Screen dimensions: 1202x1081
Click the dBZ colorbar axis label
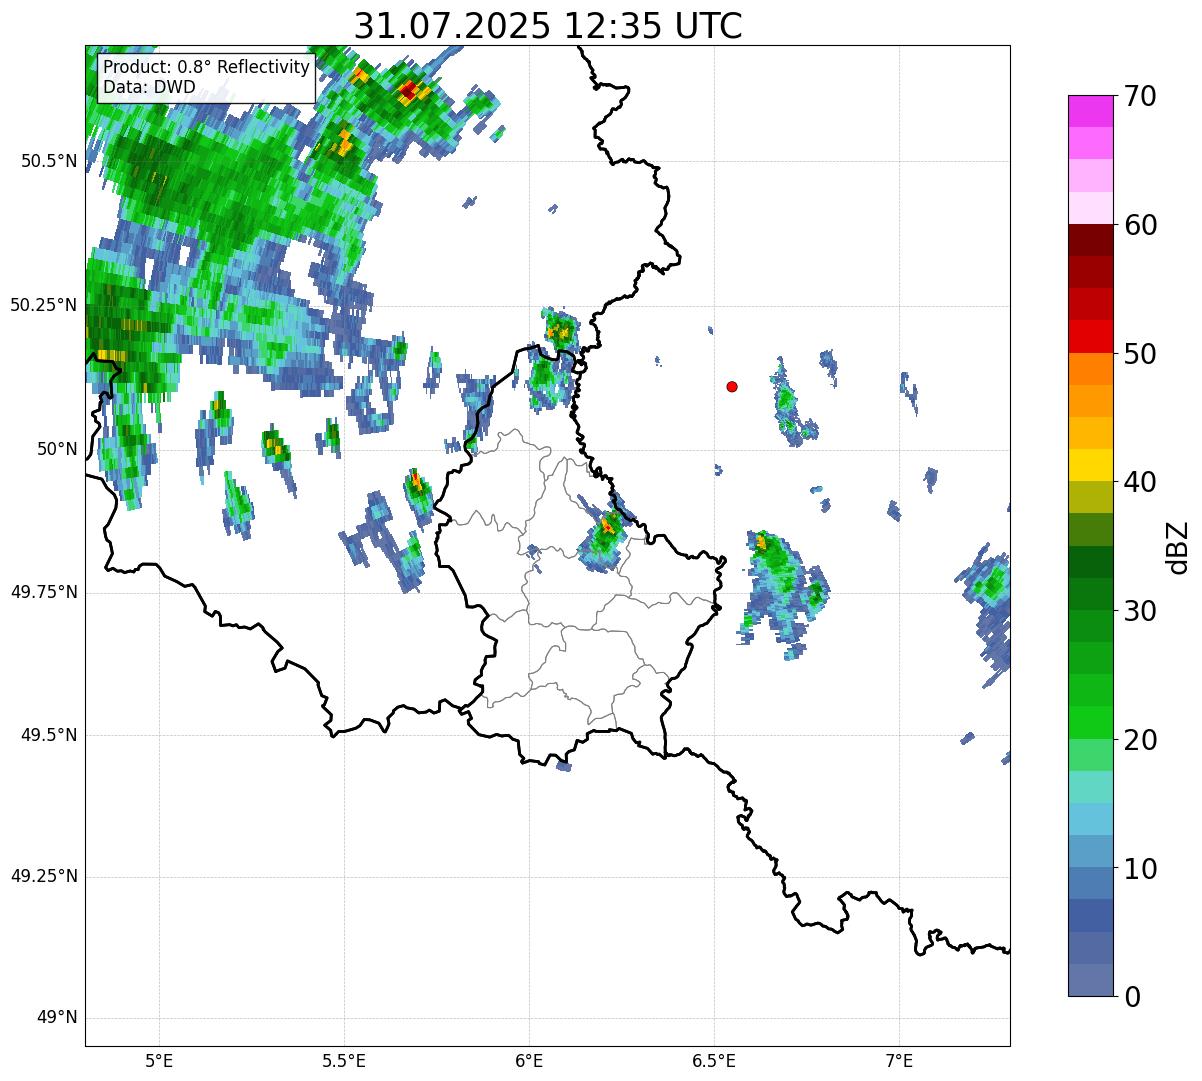click(1178, 546)
